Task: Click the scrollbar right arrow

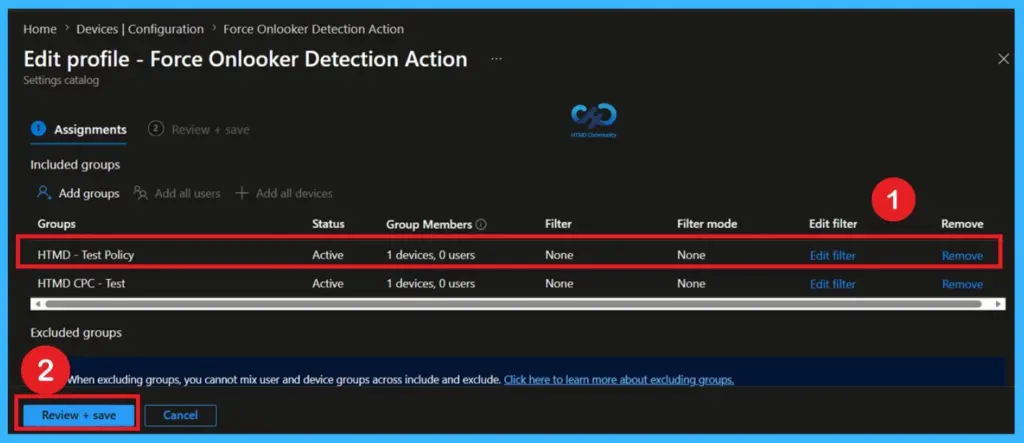Action: click(999, 304)
